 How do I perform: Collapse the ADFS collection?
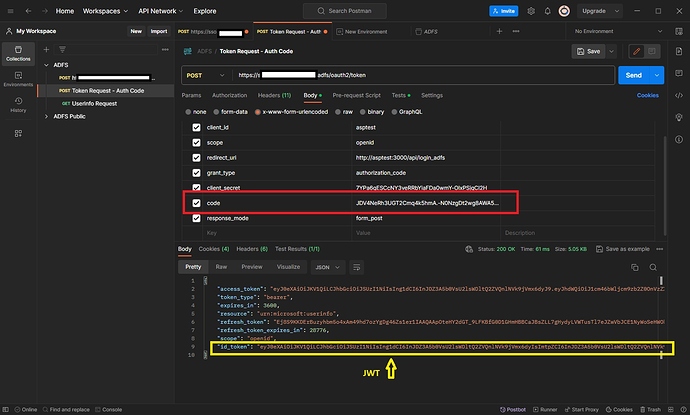[46, 65]
